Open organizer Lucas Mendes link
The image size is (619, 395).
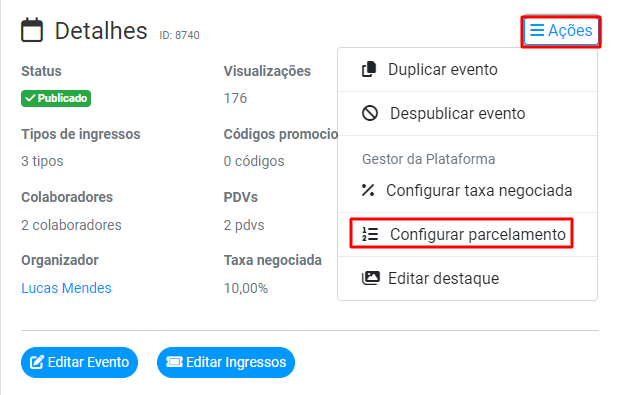tap(66, 288)
